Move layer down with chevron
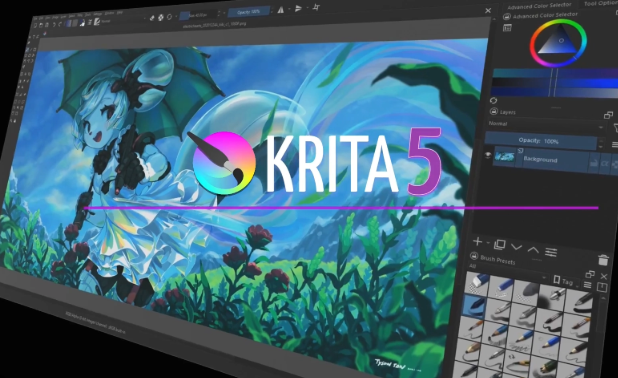 point(516,247)
